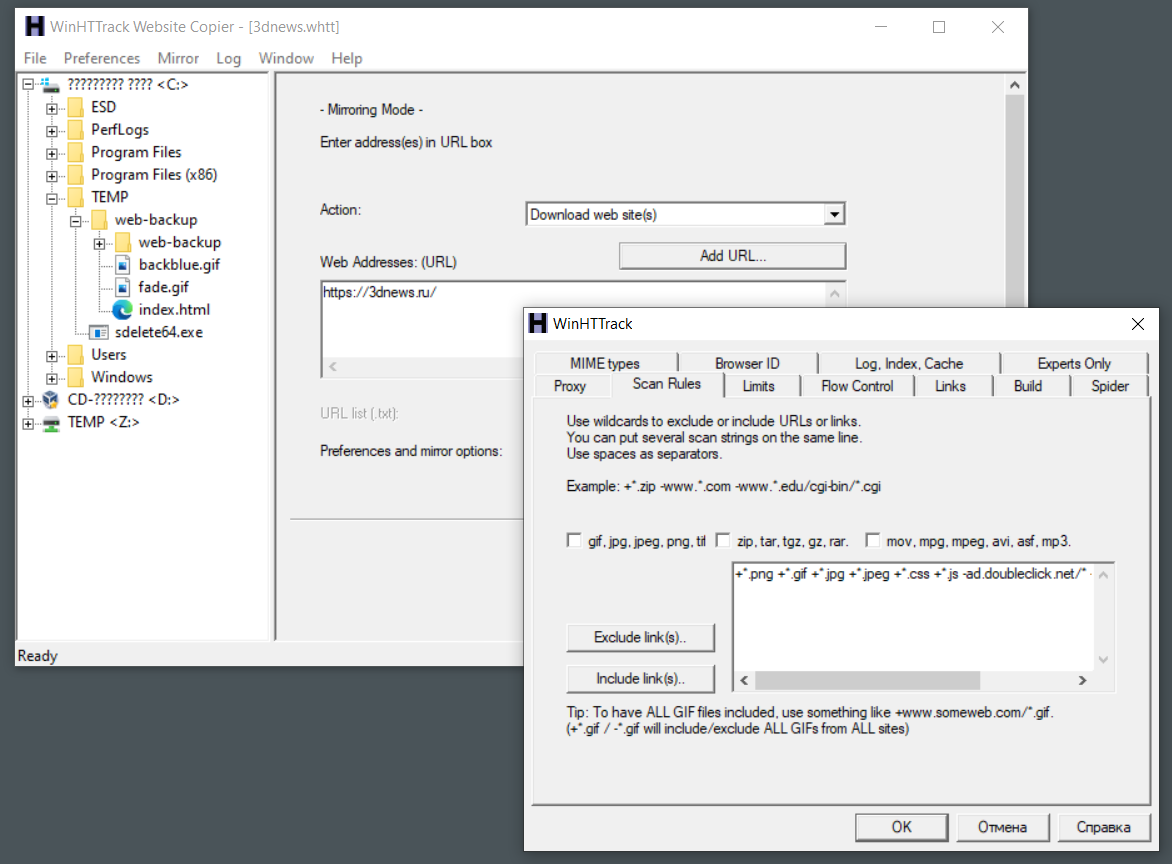Click the WinHTTrack options dialog logo icon
Image resolution: width=1172 pixels, height=864 pixels.
click(x=537, y=323)
